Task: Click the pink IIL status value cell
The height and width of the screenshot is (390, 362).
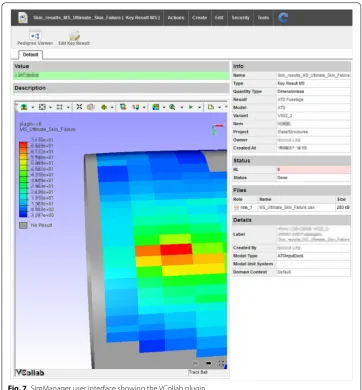Action: coord(313,170)
